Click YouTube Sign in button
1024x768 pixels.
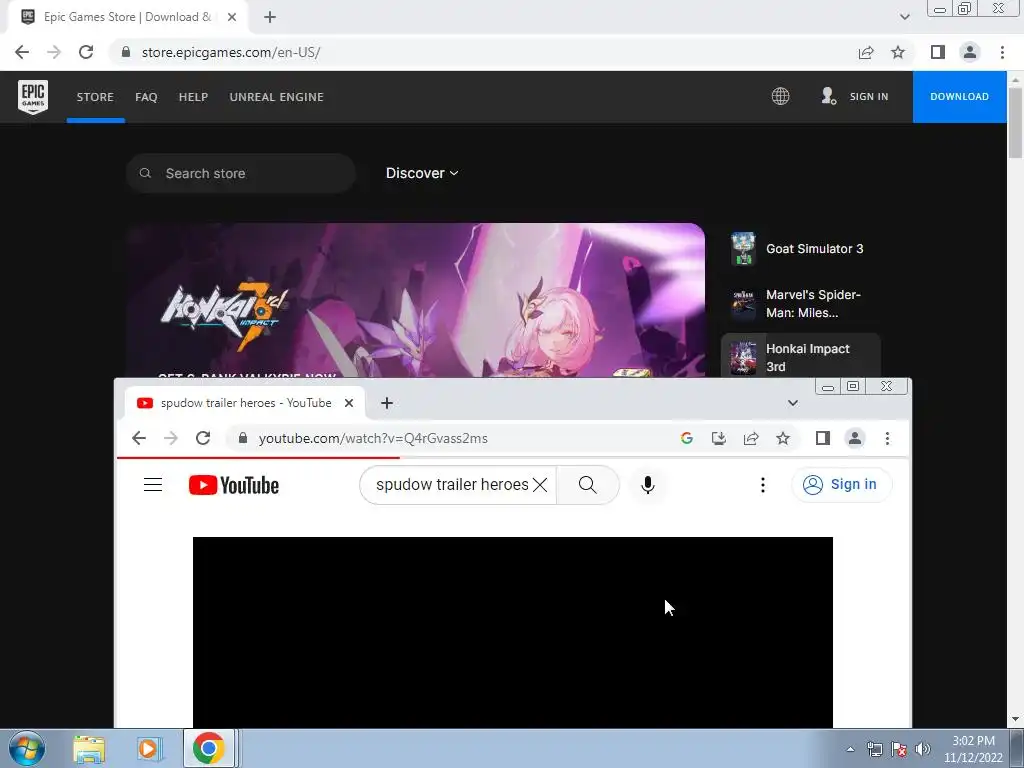841,485
